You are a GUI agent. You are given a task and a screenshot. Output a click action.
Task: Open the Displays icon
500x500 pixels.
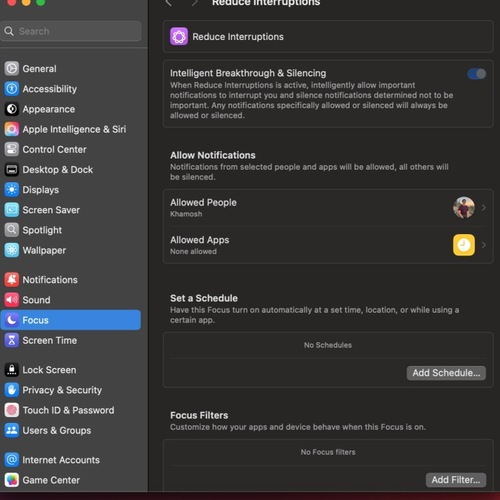[12, 190]
